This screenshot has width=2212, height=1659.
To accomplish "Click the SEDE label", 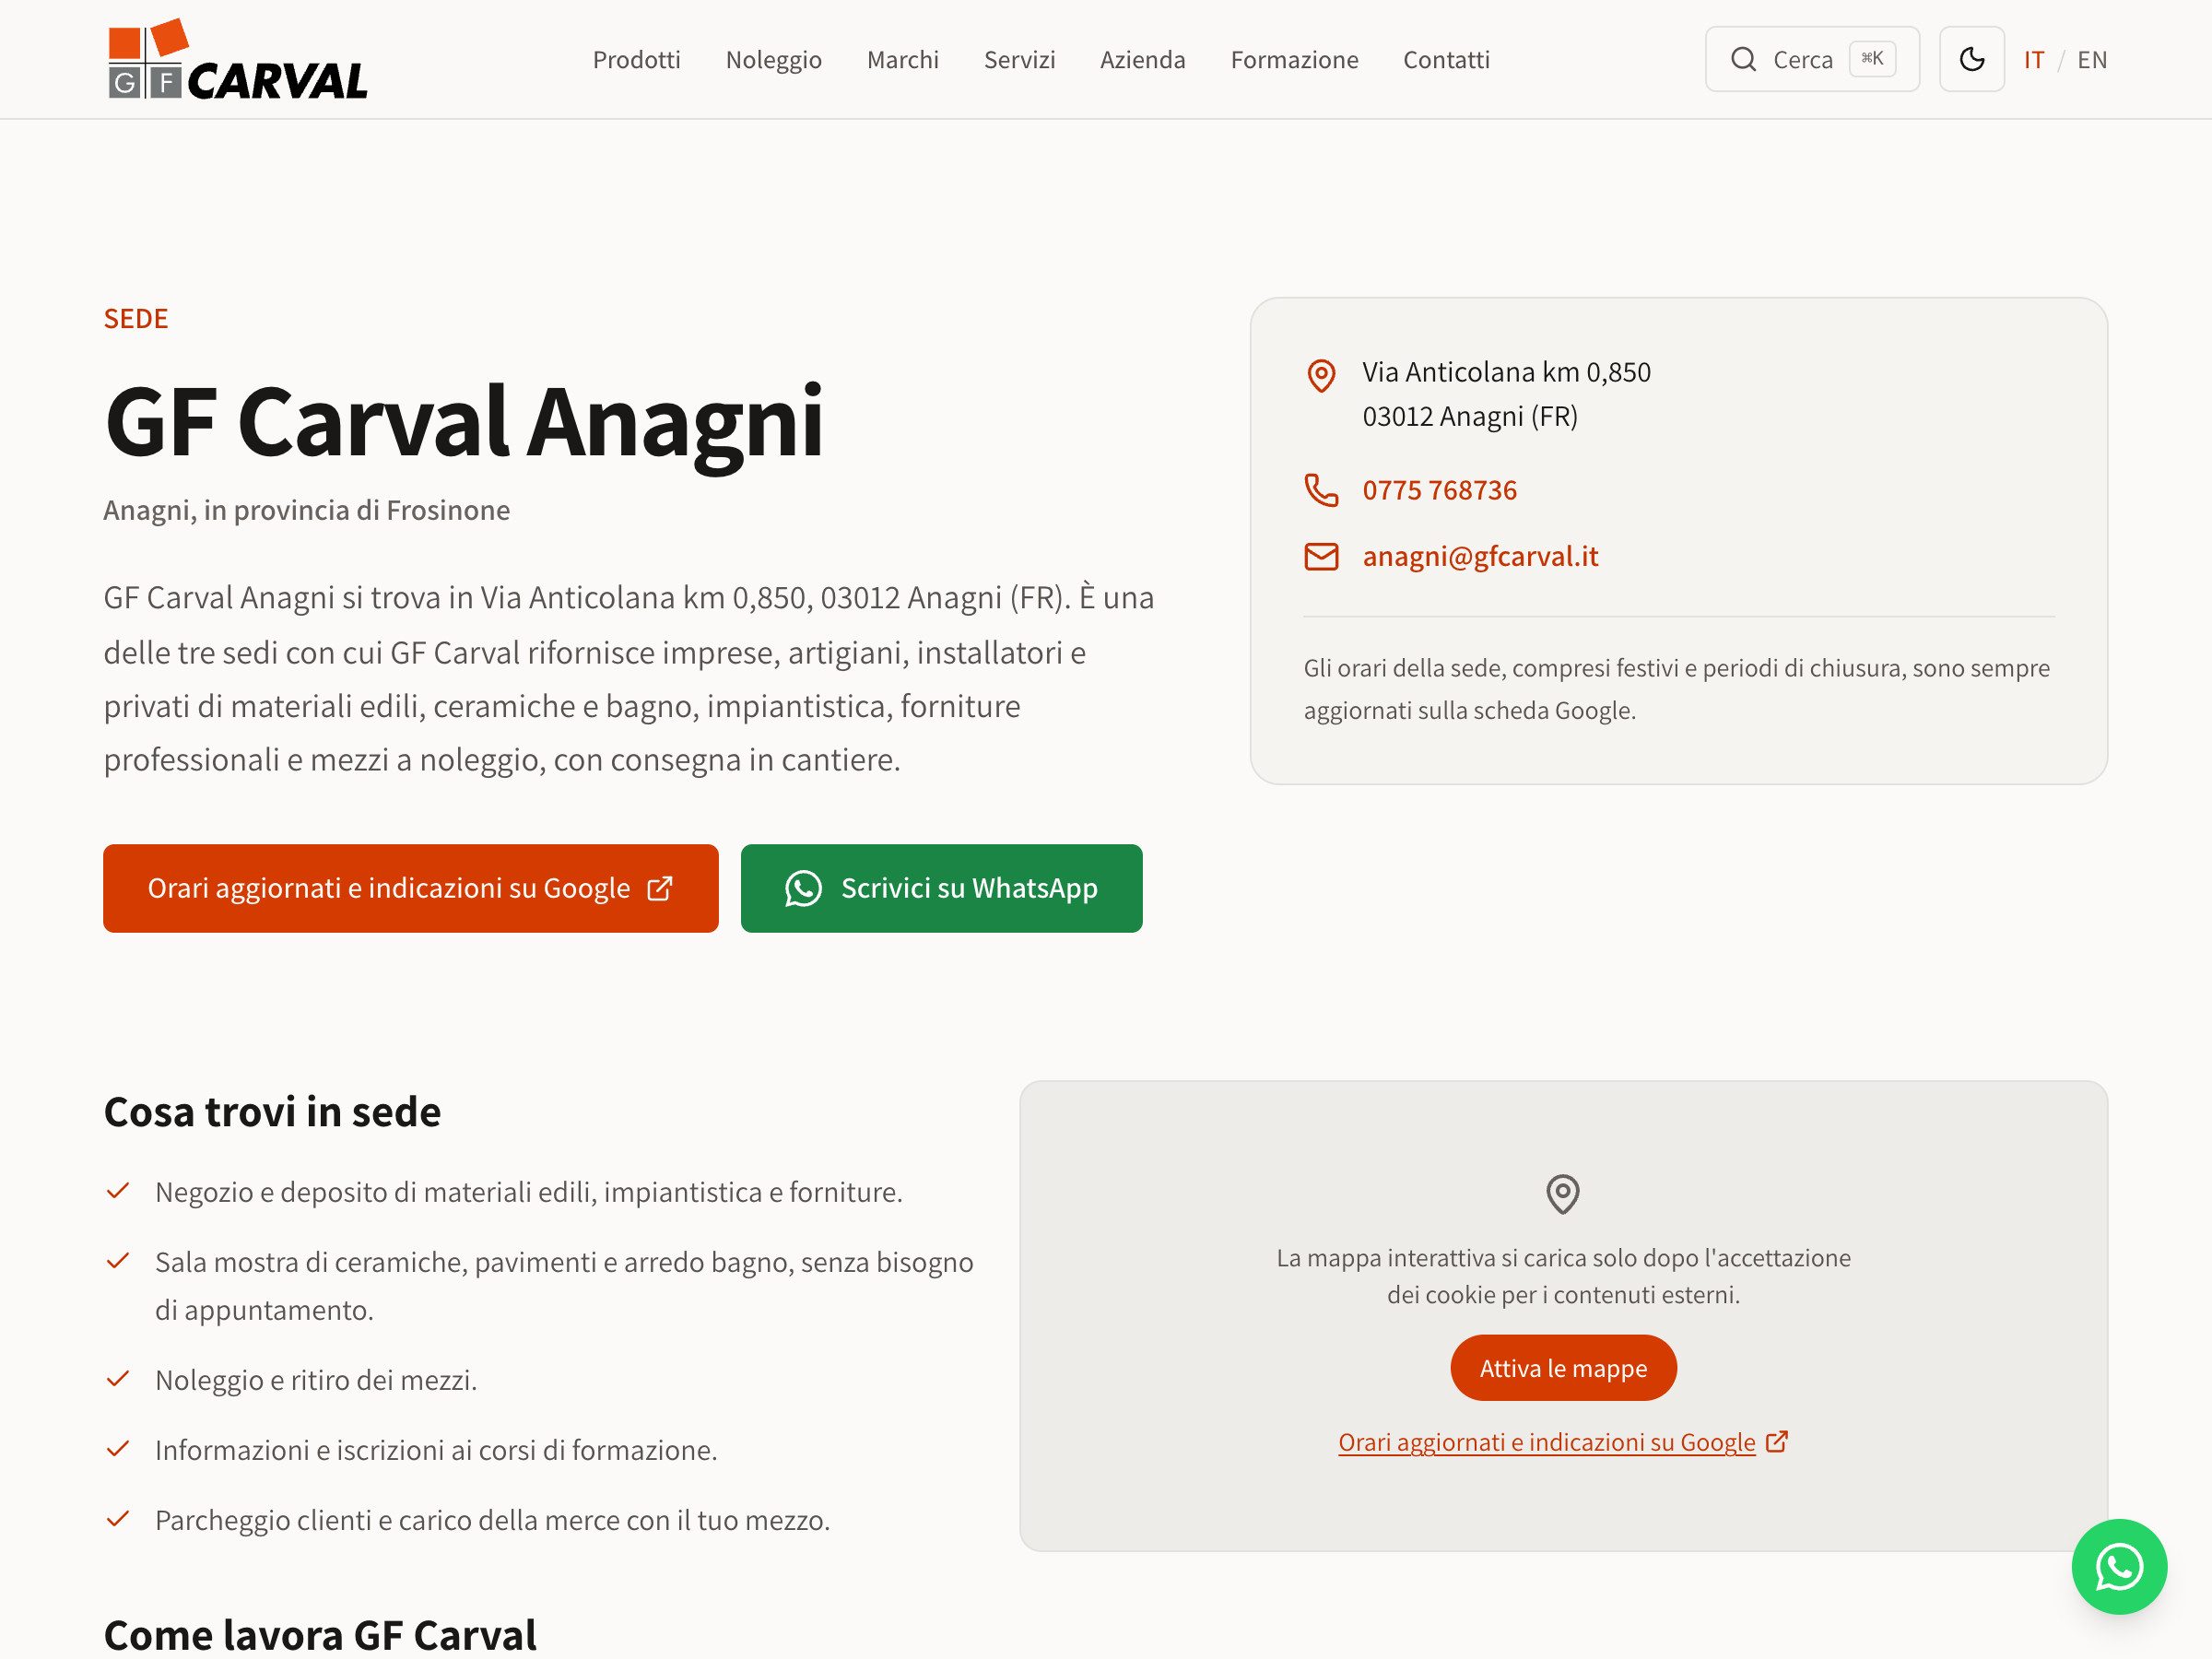I will point(136,318).
